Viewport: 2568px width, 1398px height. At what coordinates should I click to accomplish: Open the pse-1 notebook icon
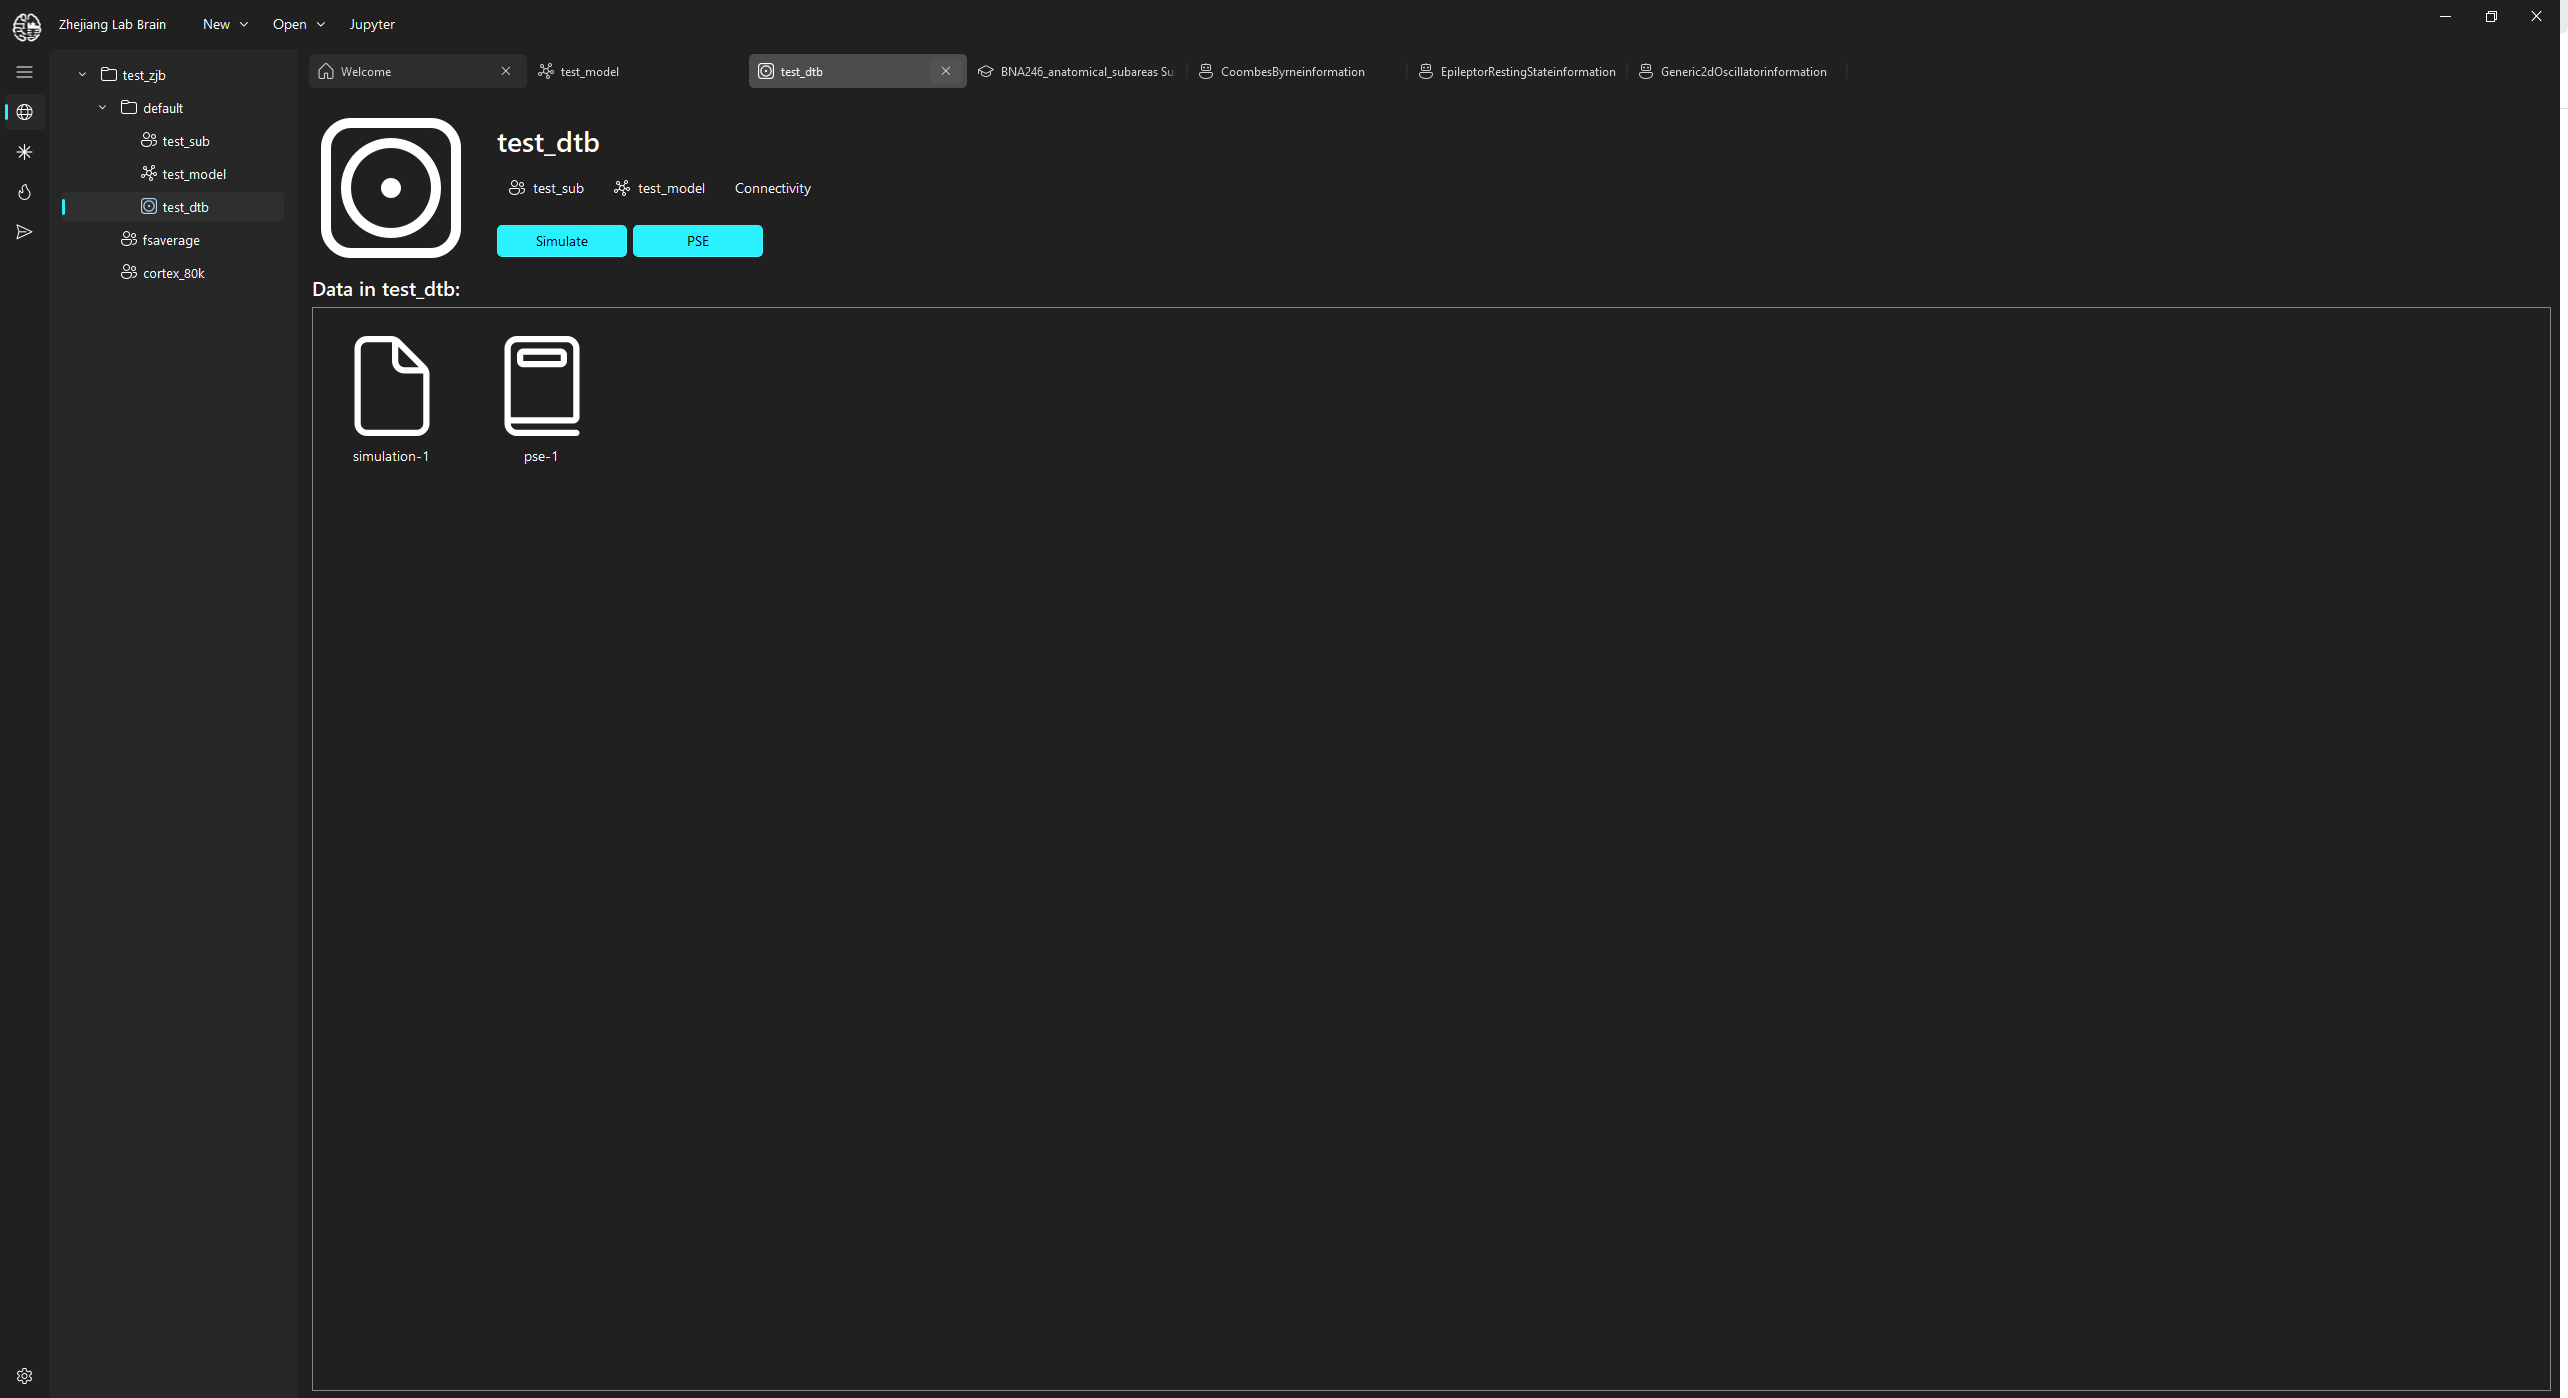pos(541,386)
